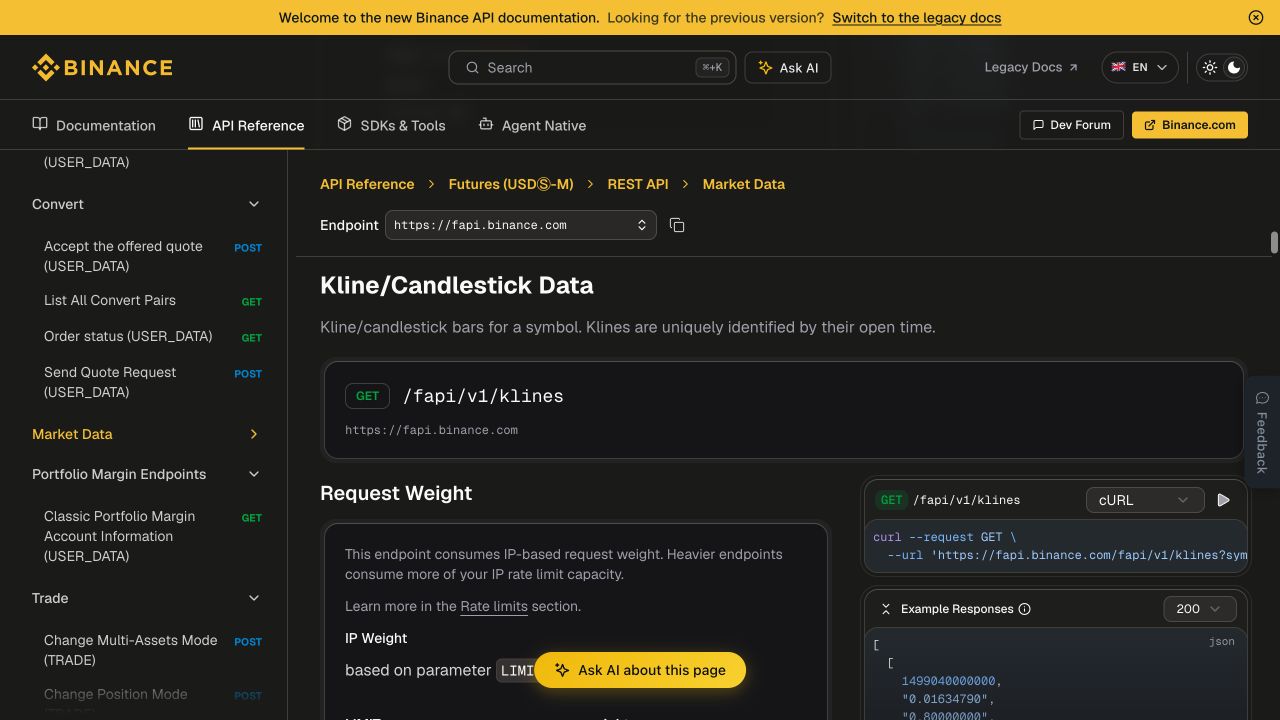The height and width of the screenshot is (720, 1280).
Task: Click the GET method badge on klines
Action: pyautogui.click(x=367, y=396)
